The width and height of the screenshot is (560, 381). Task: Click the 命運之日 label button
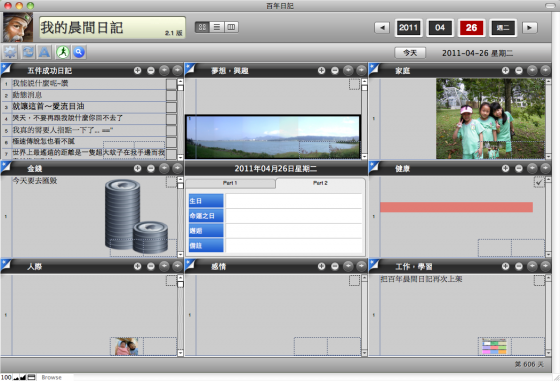point(206,216)
